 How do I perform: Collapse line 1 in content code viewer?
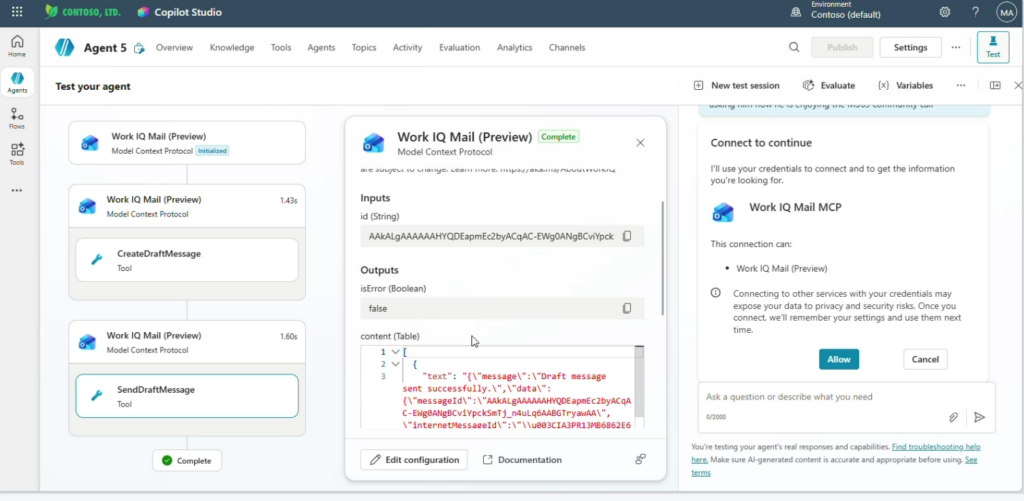point(396,352)
